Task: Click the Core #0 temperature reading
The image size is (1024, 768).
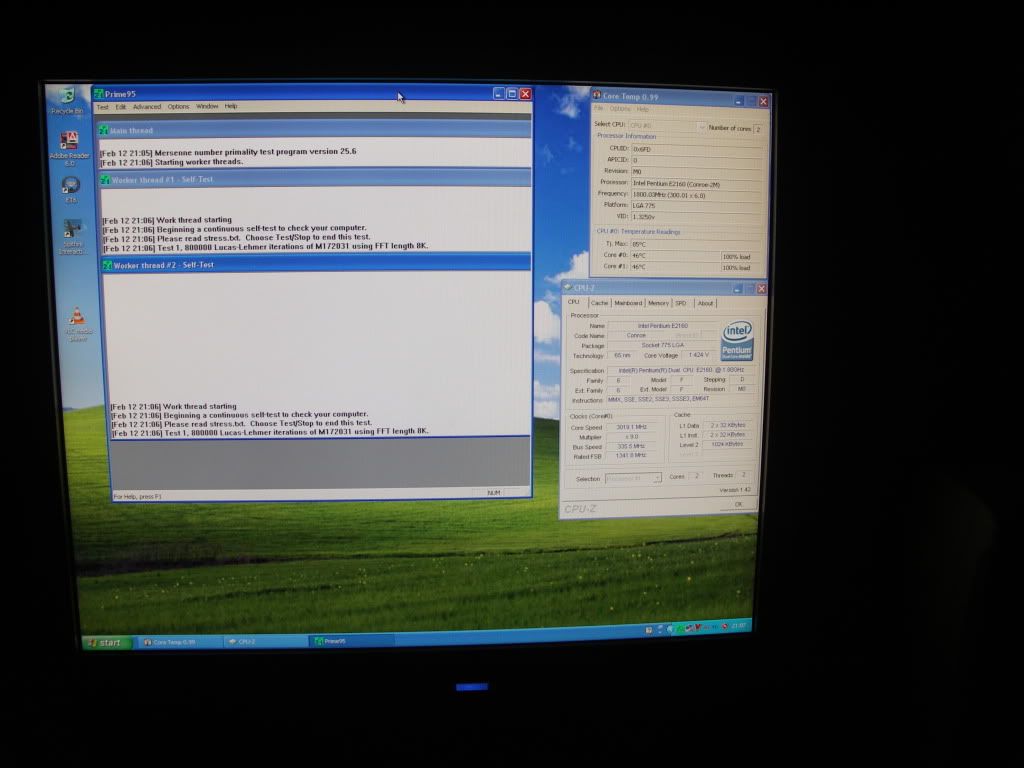Action: (675, 256)
